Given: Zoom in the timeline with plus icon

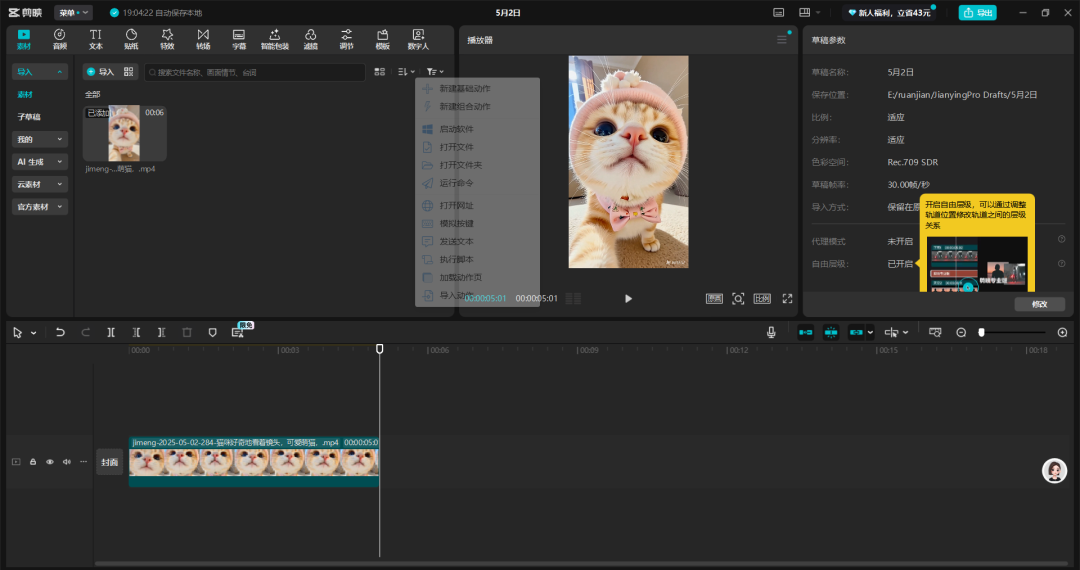Looking at the screenshot, I should coord(1062,332).
